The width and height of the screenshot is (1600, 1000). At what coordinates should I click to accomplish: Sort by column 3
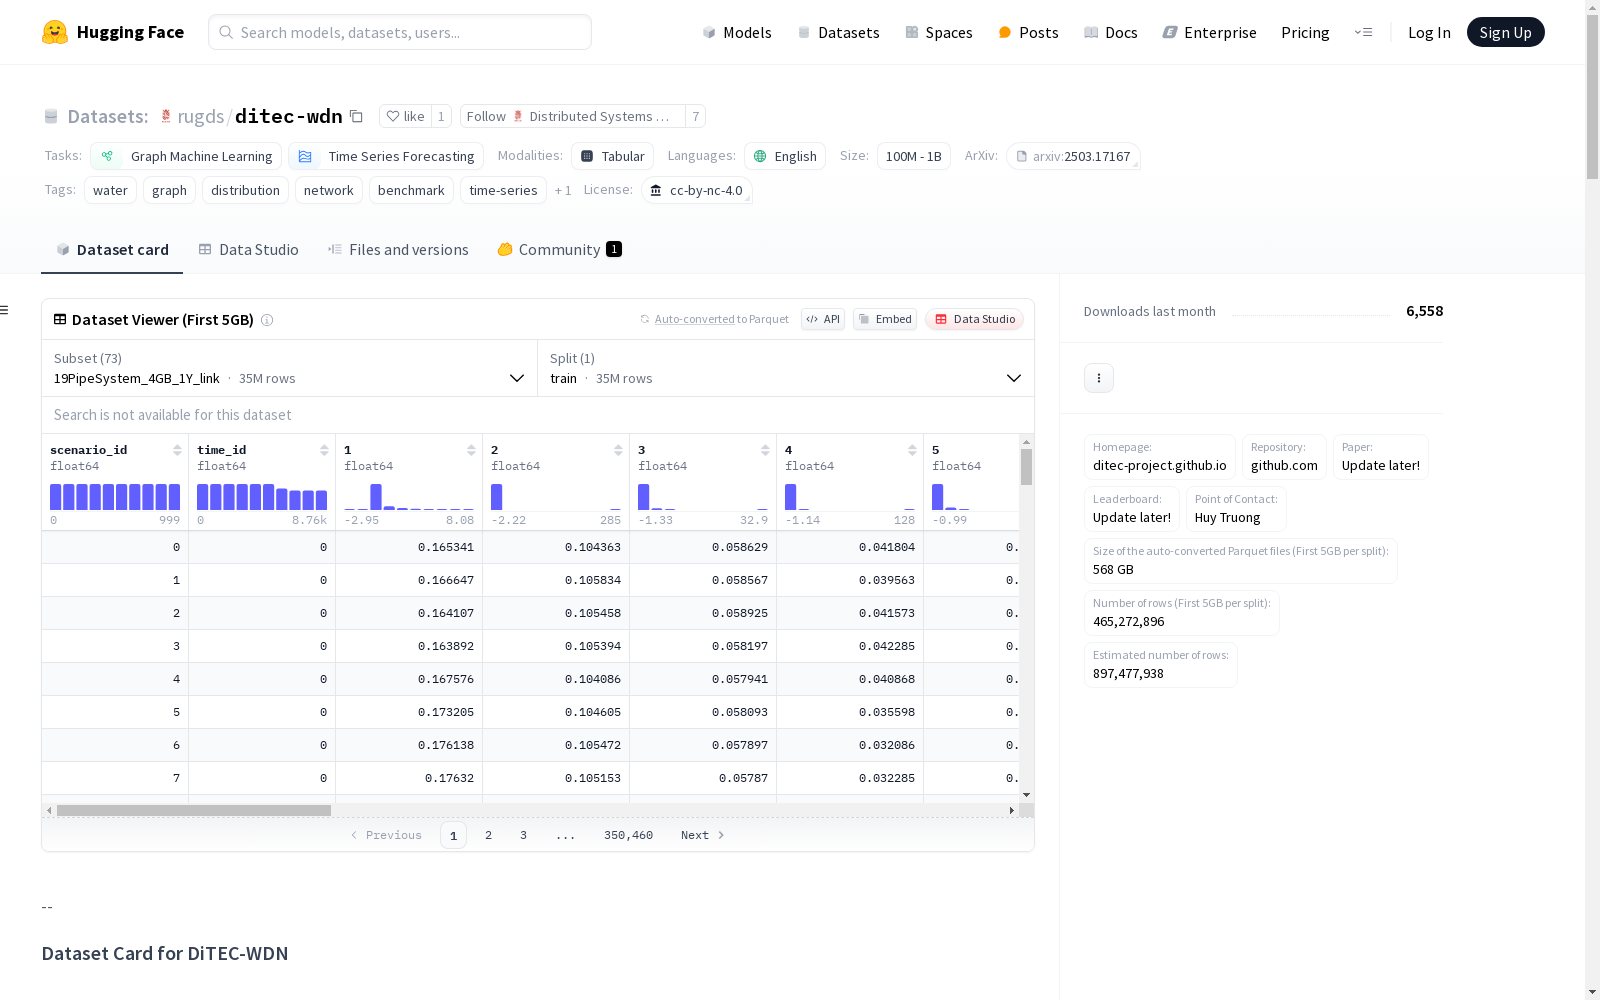click(765, 450)
